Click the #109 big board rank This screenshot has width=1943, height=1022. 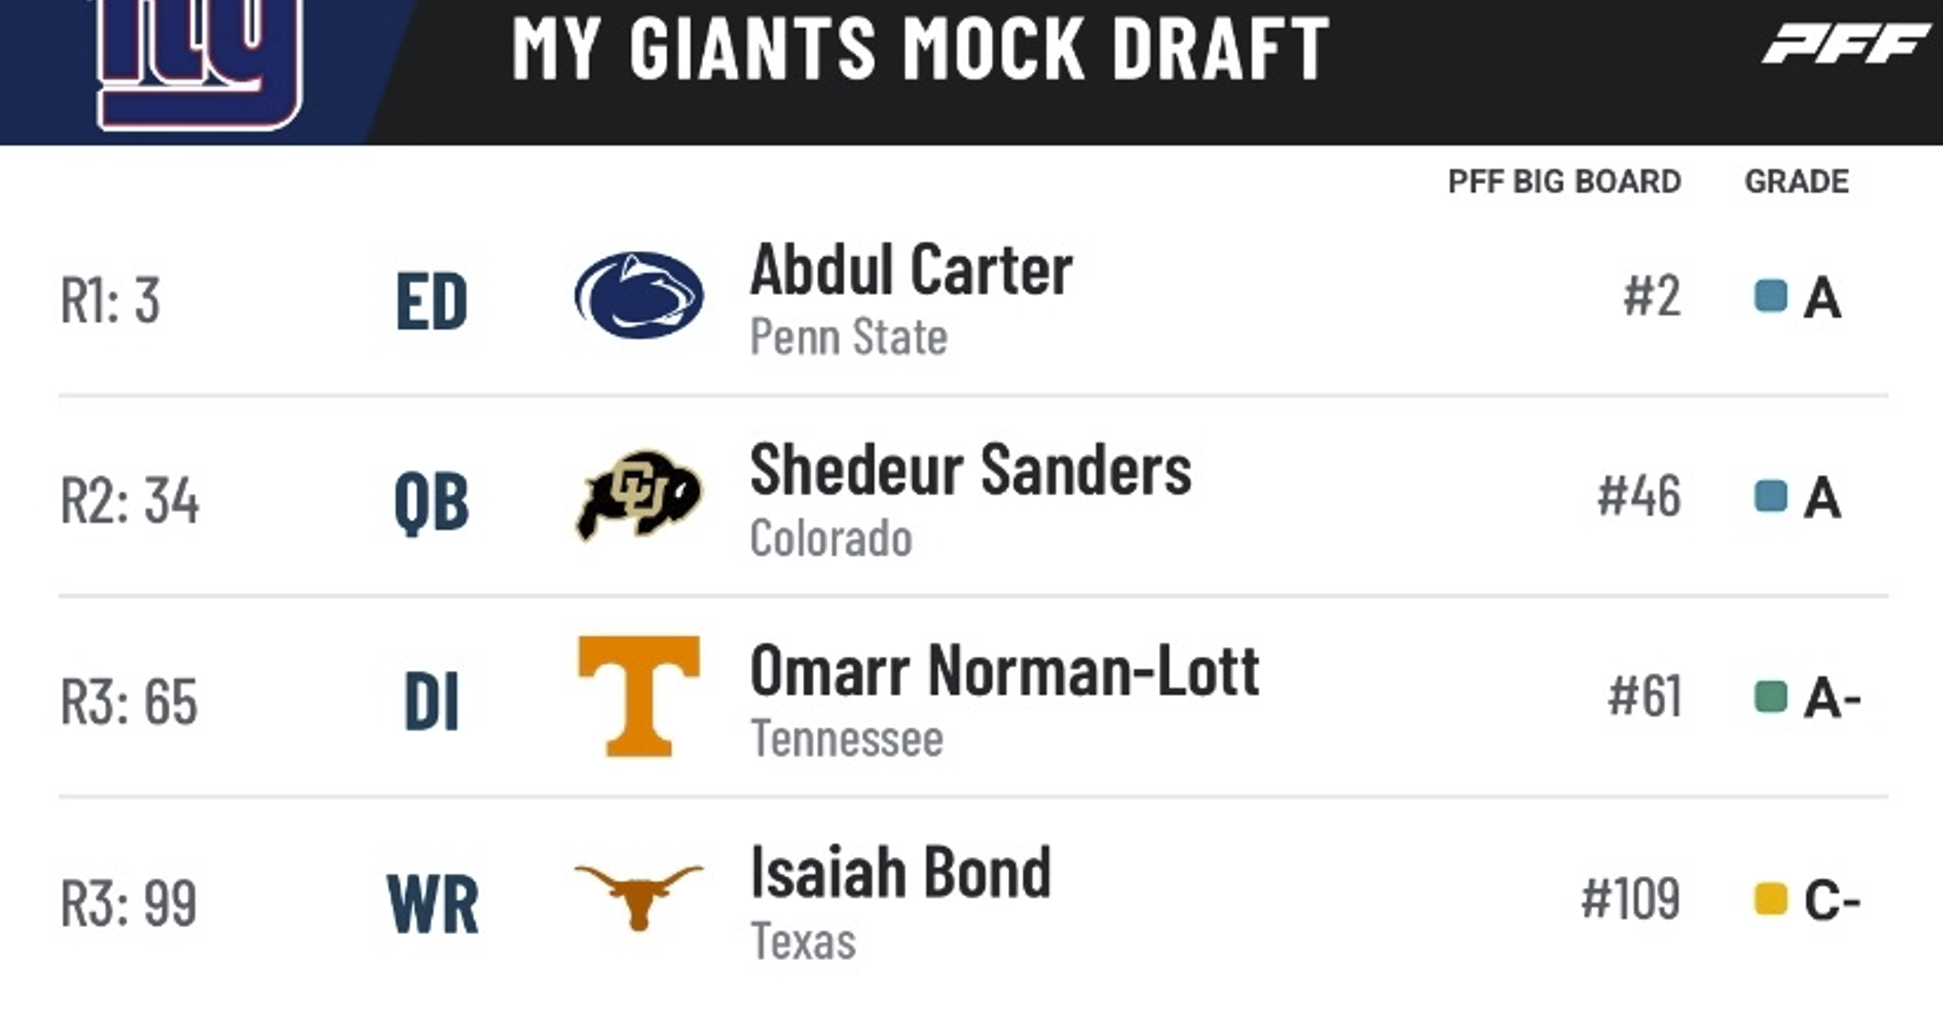click(x=1630, y=899)
